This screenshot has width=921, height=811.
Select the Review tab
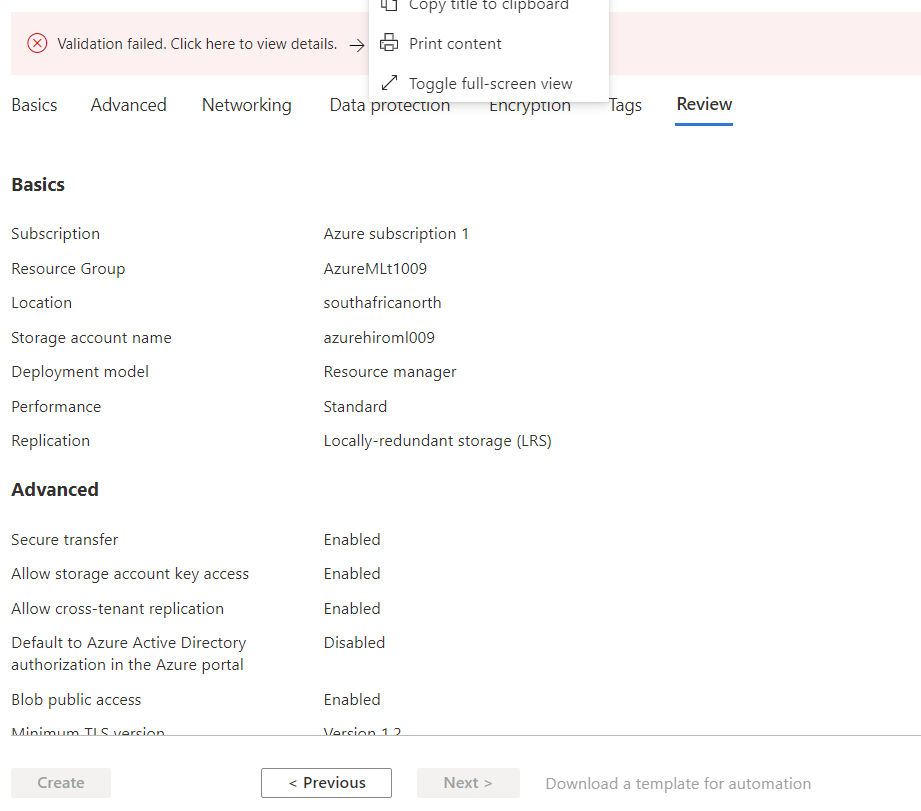(704, 104)
